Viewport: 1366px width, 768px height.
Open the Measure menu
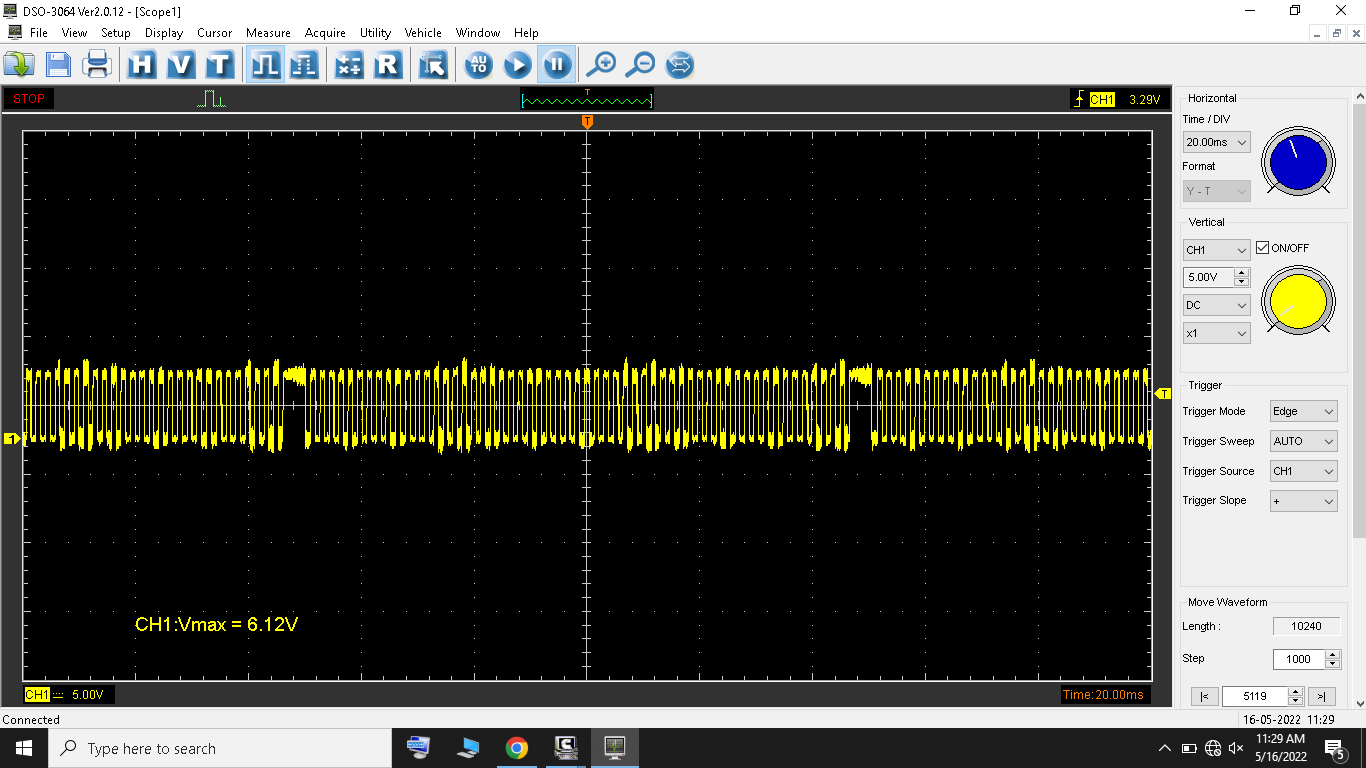click(268, 32)
